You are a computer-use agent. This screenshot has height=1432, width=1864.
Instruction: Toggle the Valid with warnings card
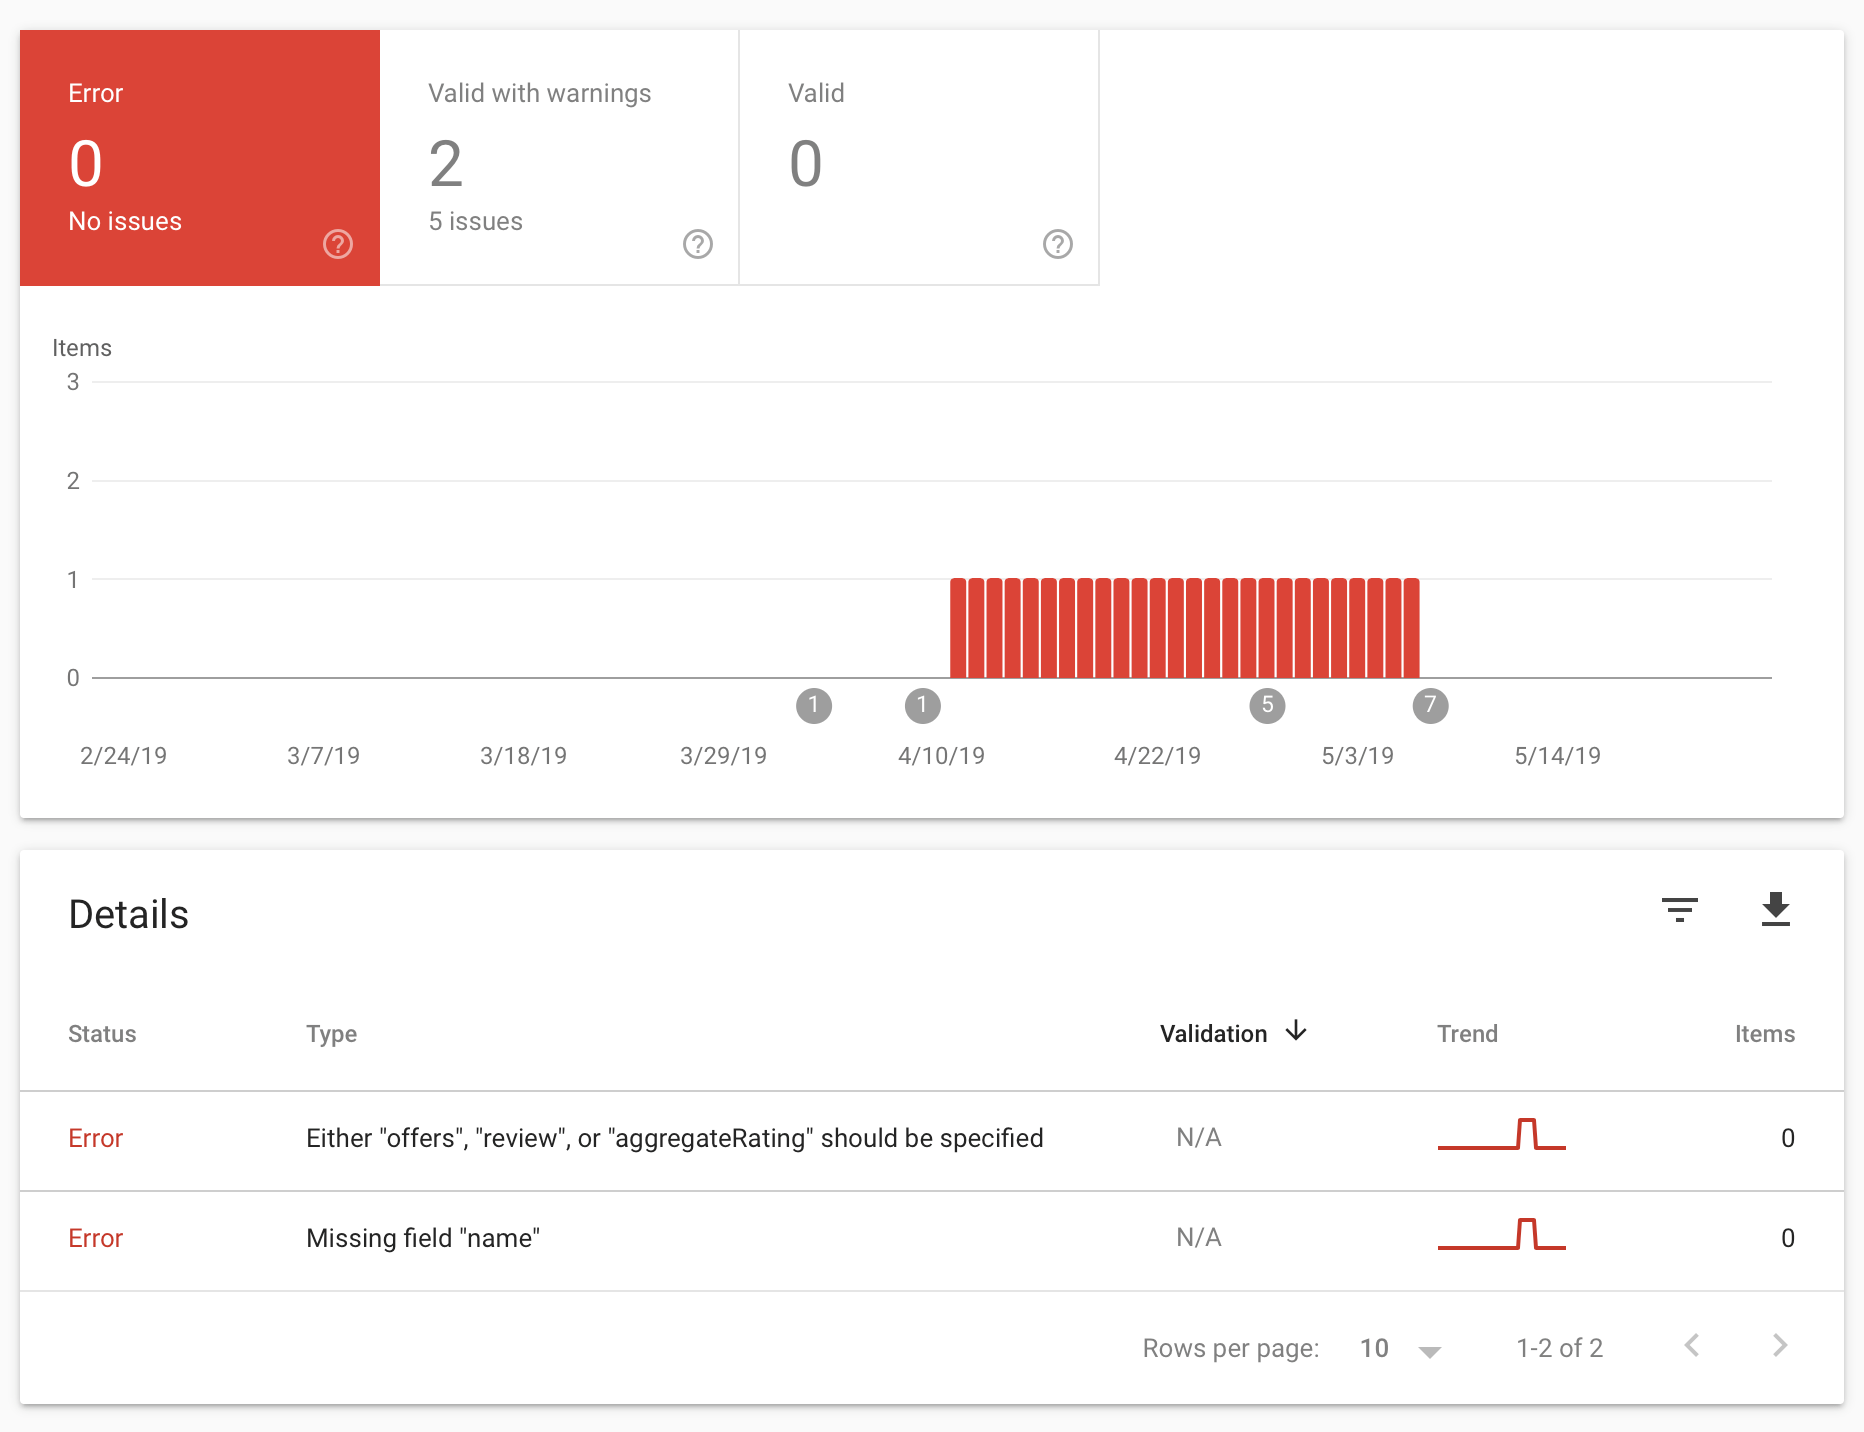pos(559,157)
